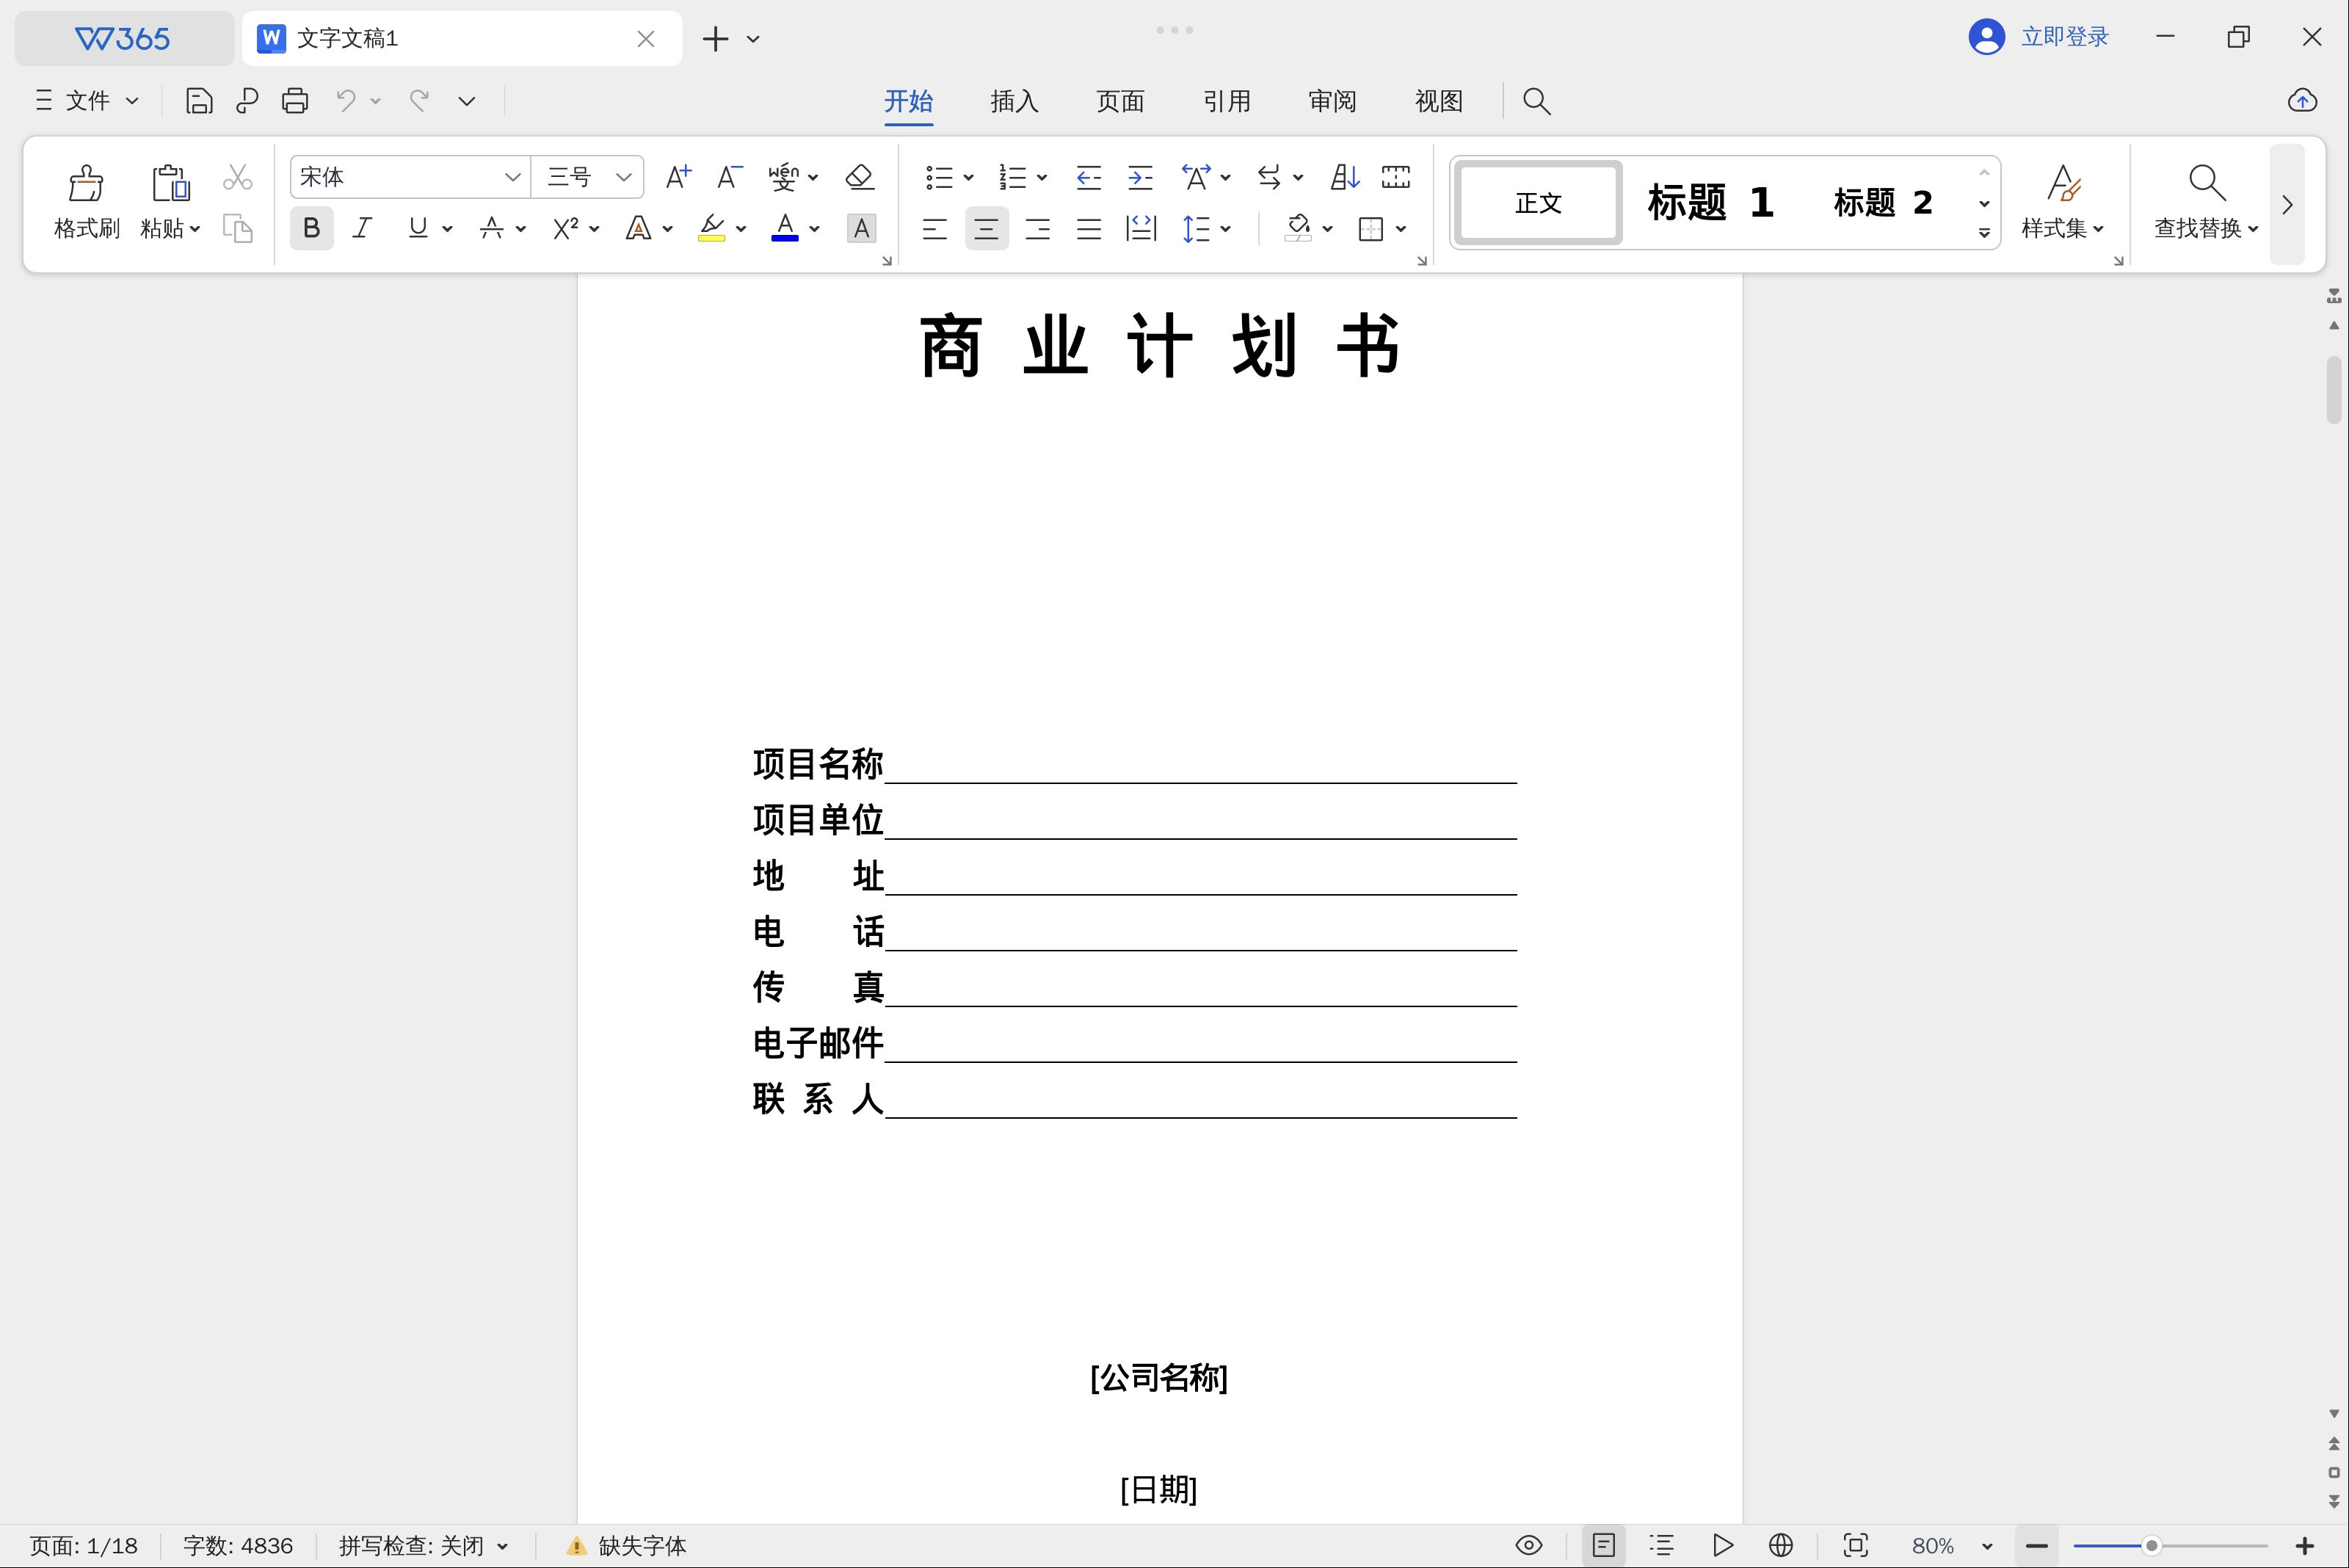Expand bullet list options arrow
This screenshot has width=2349, height=1568.
[x=968, y=178]
